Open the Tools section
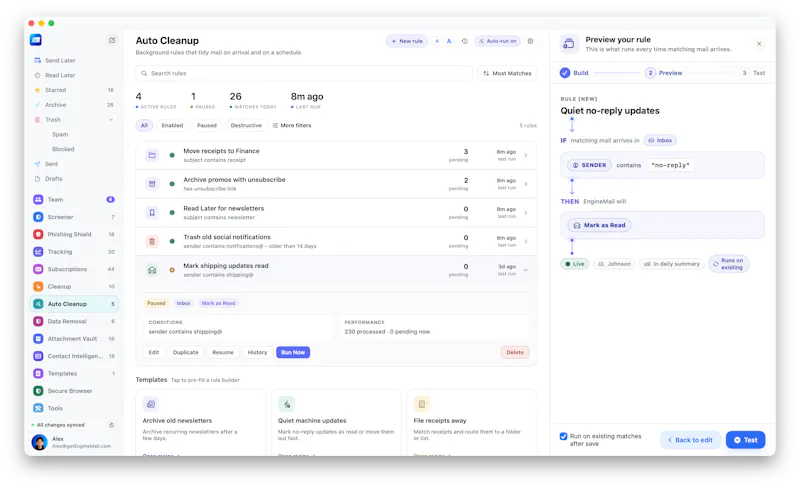 pos(55,408)
